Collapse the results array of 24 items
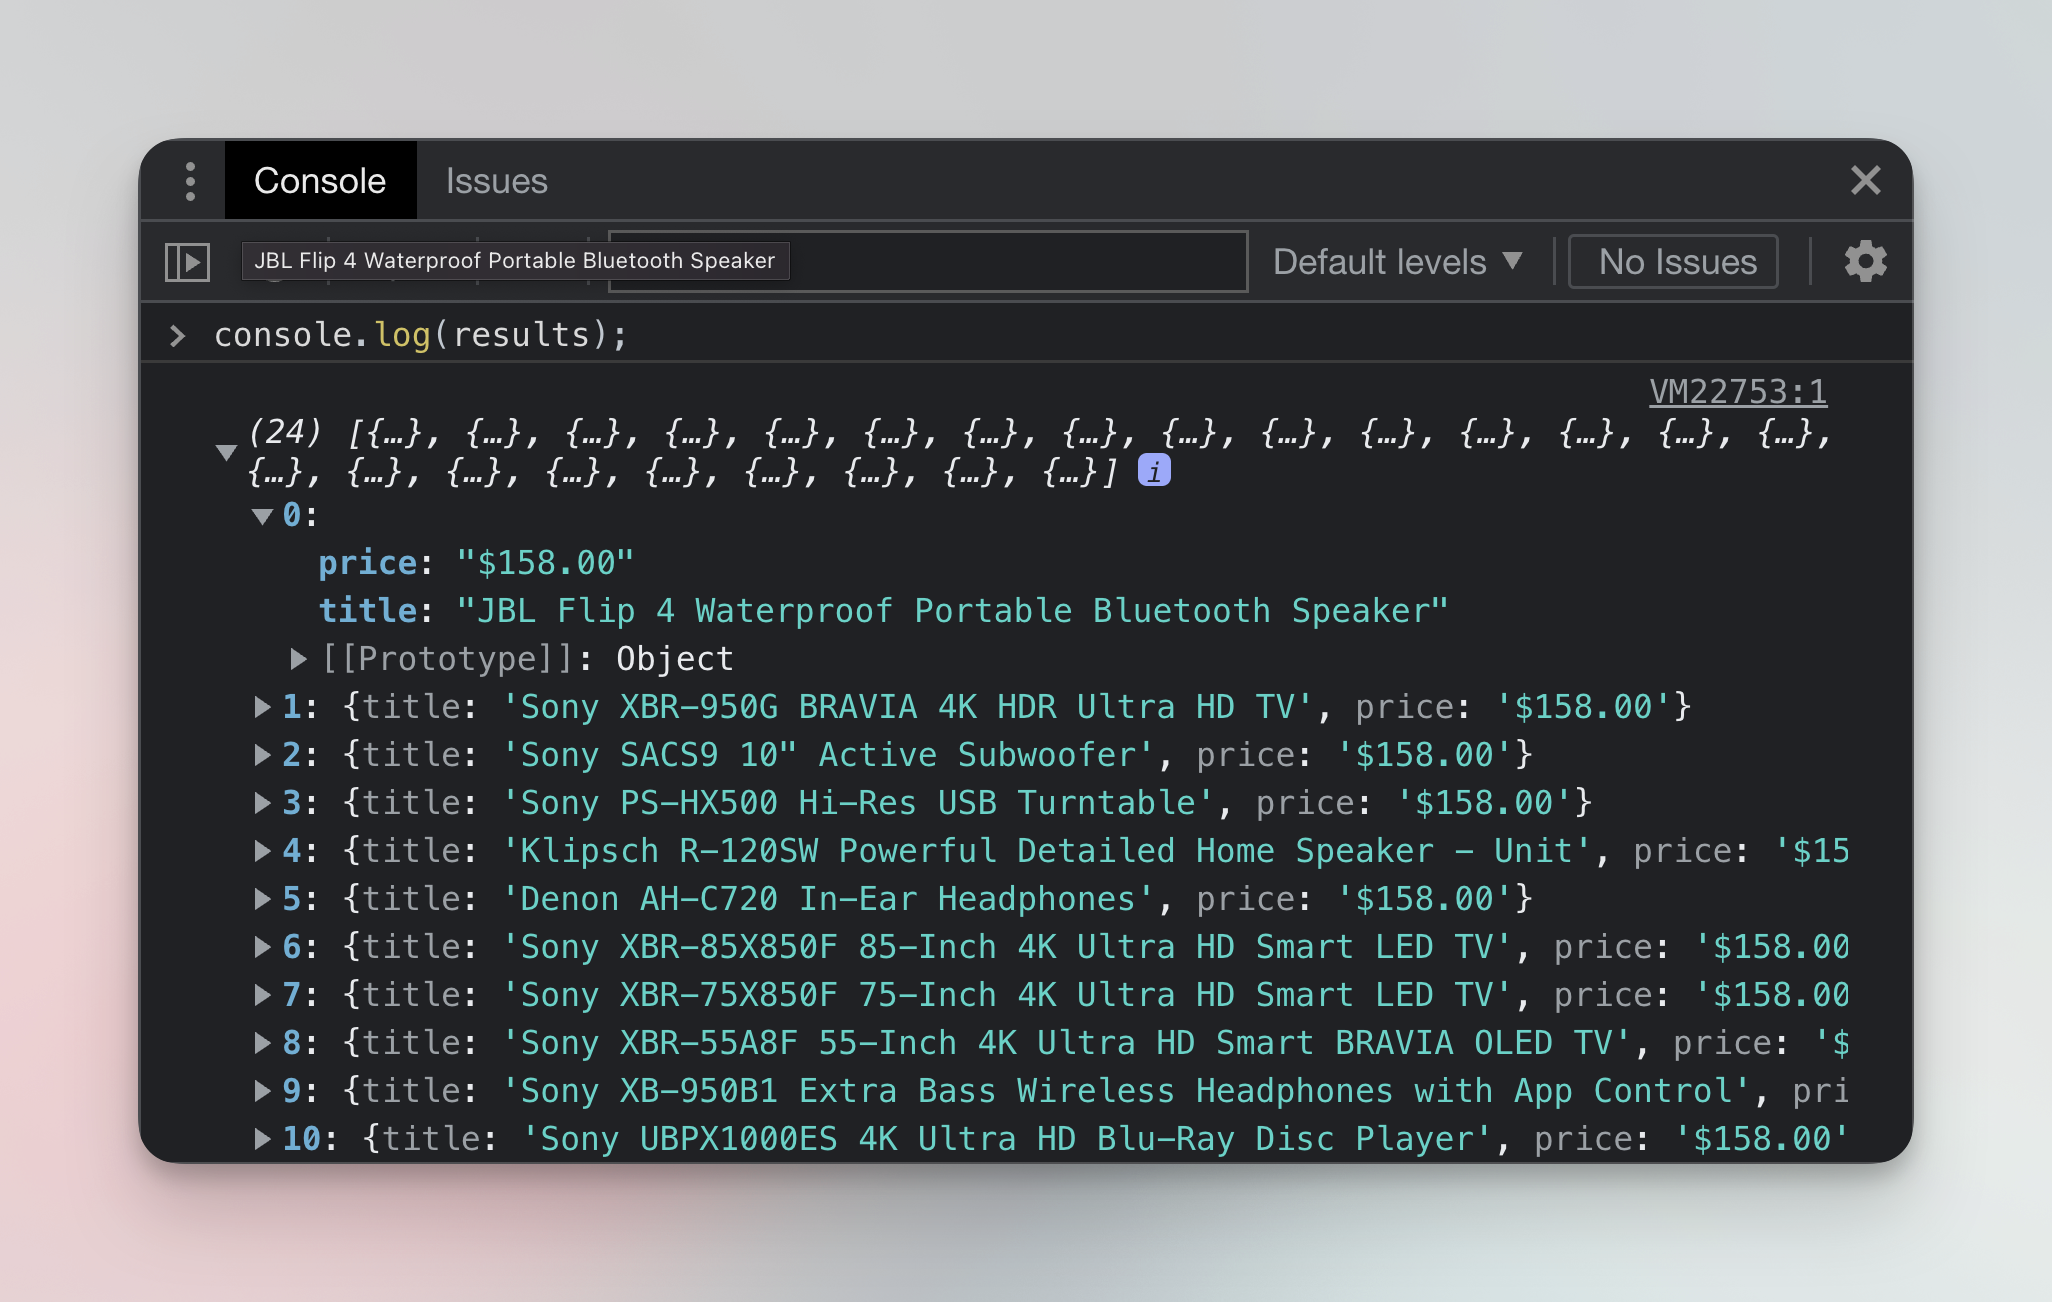2052x1302 pixels. point(227,452)
